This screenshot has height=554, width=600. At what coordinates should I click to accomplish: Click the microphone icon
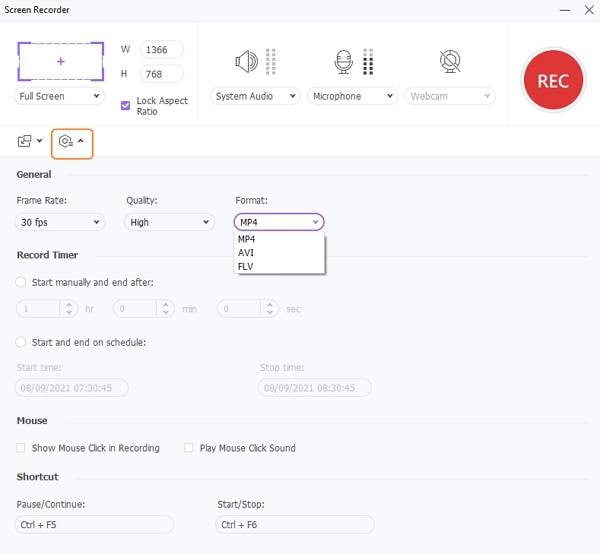coord(344,62)
